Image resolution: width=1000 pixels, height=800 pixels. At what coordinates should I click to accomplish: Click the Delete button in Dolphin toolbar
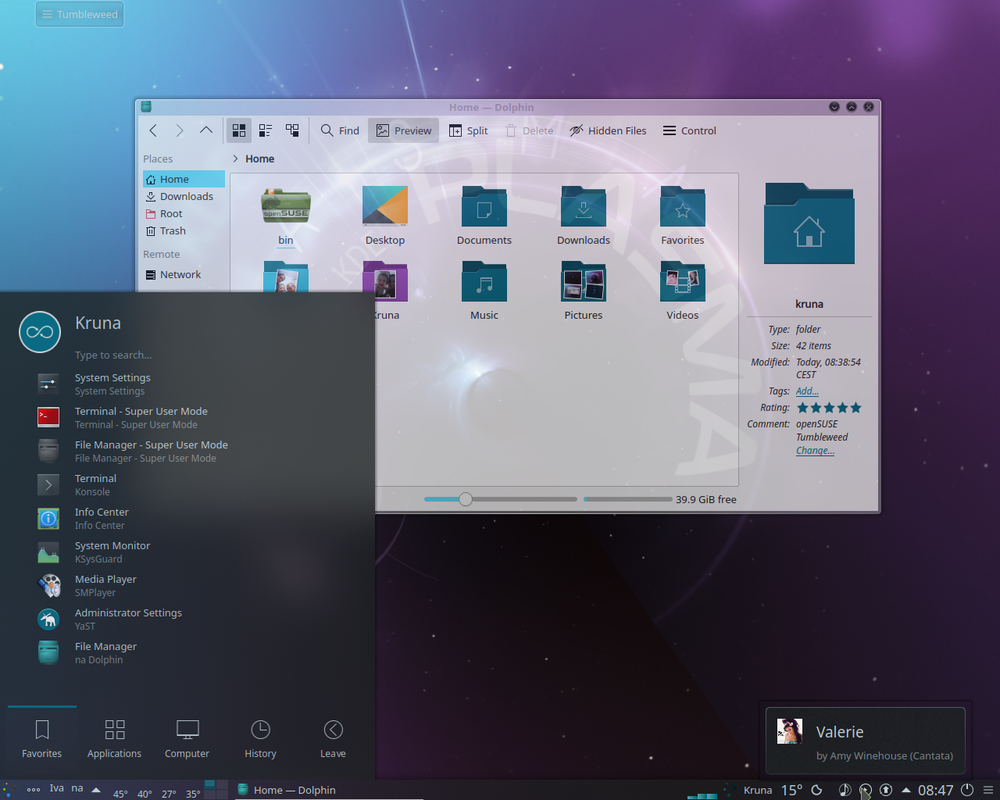click(x=529, y=131)
